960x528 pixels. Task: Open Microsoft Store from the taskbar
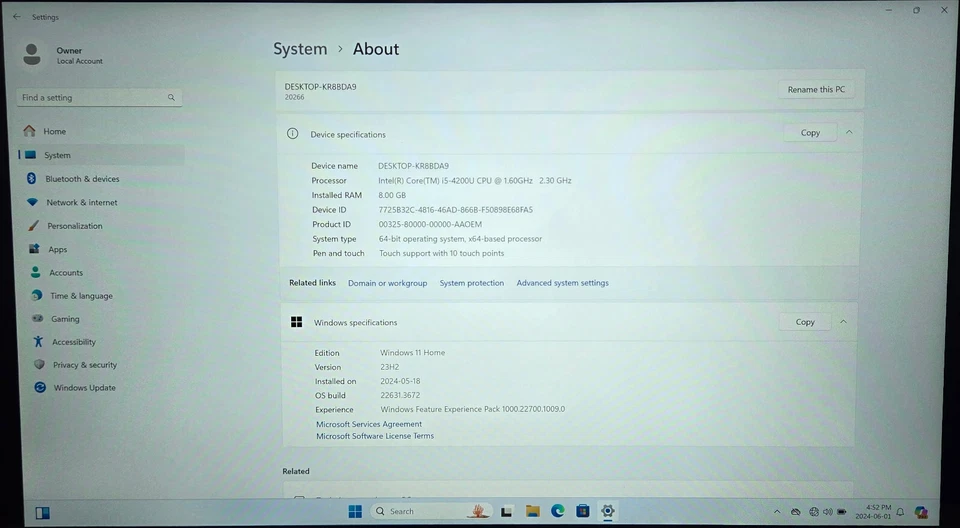[x=583, y=511]
